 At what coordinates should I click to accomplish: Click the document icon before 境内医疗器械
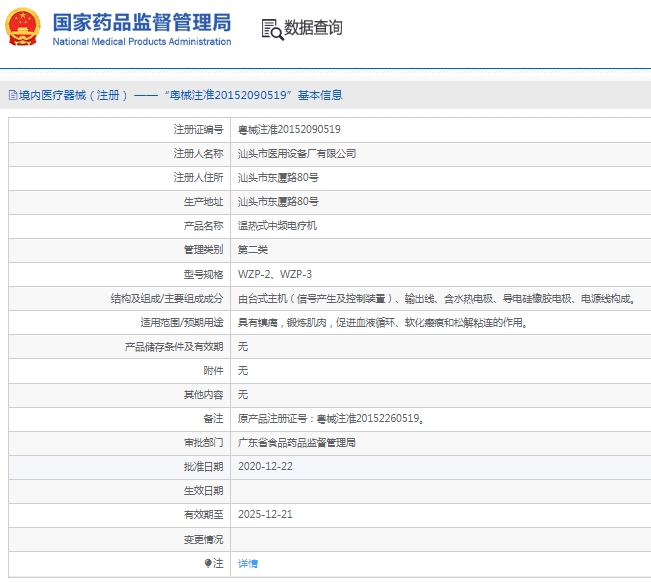(13, 95)
